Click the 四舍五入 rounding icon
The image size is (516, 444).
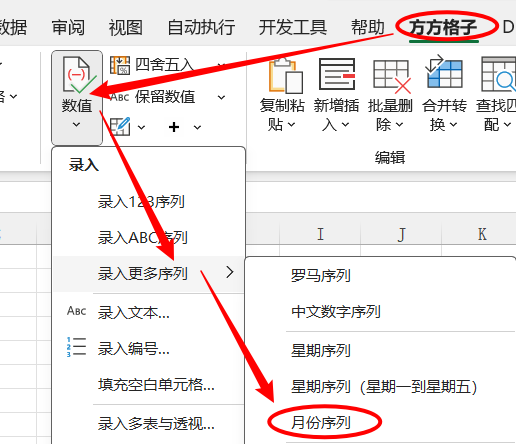[x=120, y=65]
